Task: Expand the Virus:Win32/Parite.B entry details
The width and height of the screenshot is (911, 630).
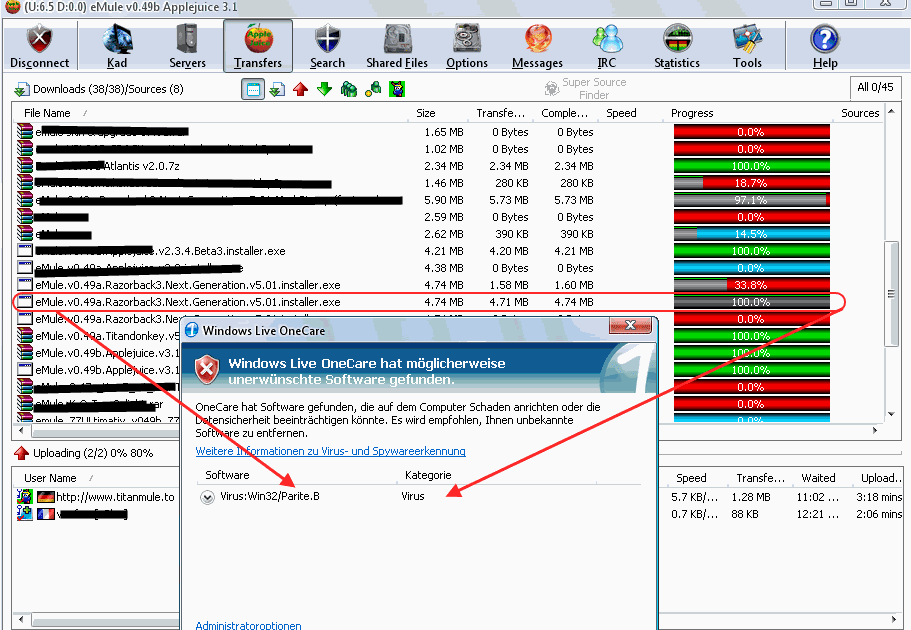Action: (x=207, y=497)
